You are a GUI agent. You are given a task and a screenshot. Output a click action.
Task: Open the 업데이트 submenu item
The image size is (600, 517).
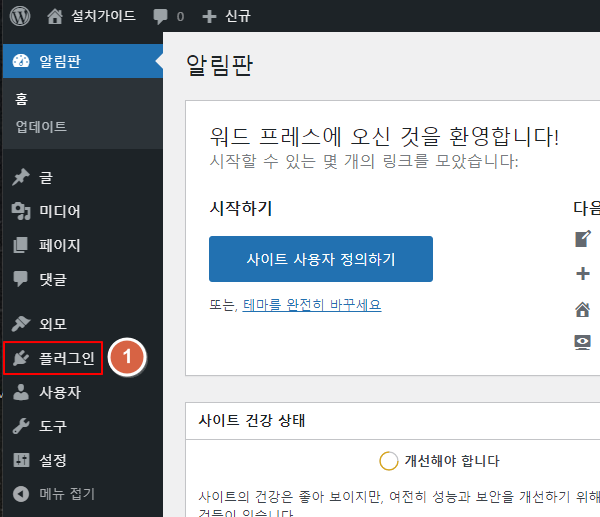(41, 126)
